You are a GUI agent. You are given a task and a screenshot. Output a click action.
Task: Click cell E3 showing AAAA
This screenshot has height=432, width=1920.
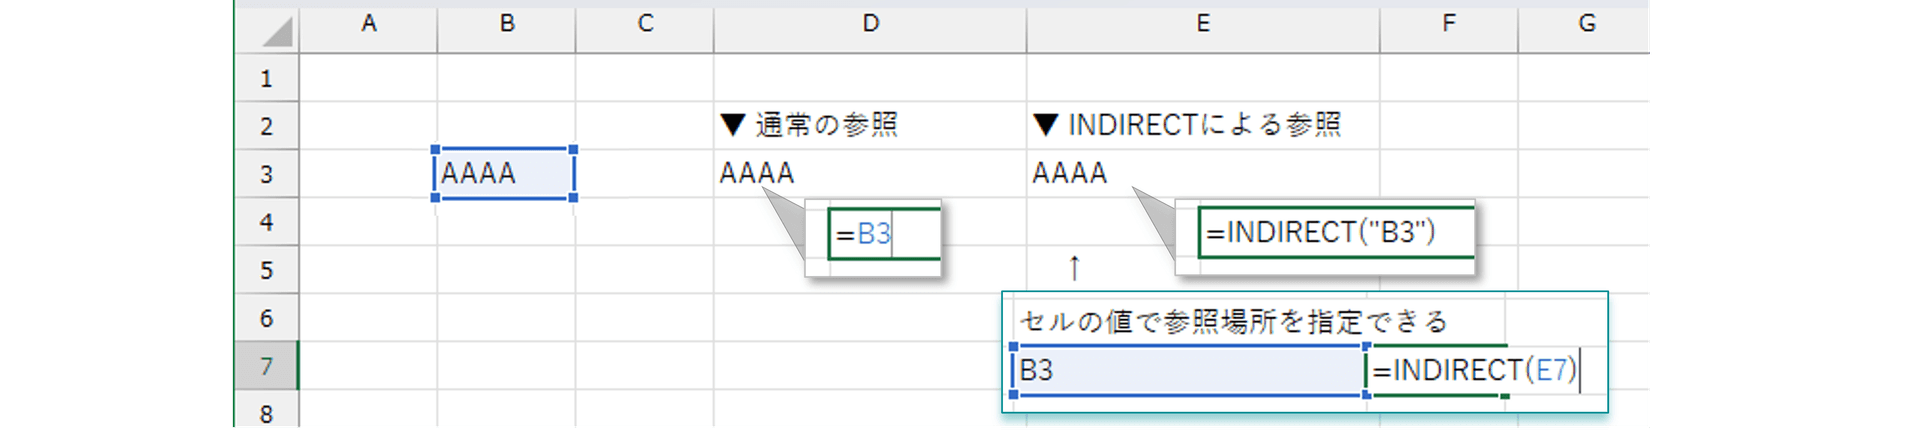[1203, 174]
